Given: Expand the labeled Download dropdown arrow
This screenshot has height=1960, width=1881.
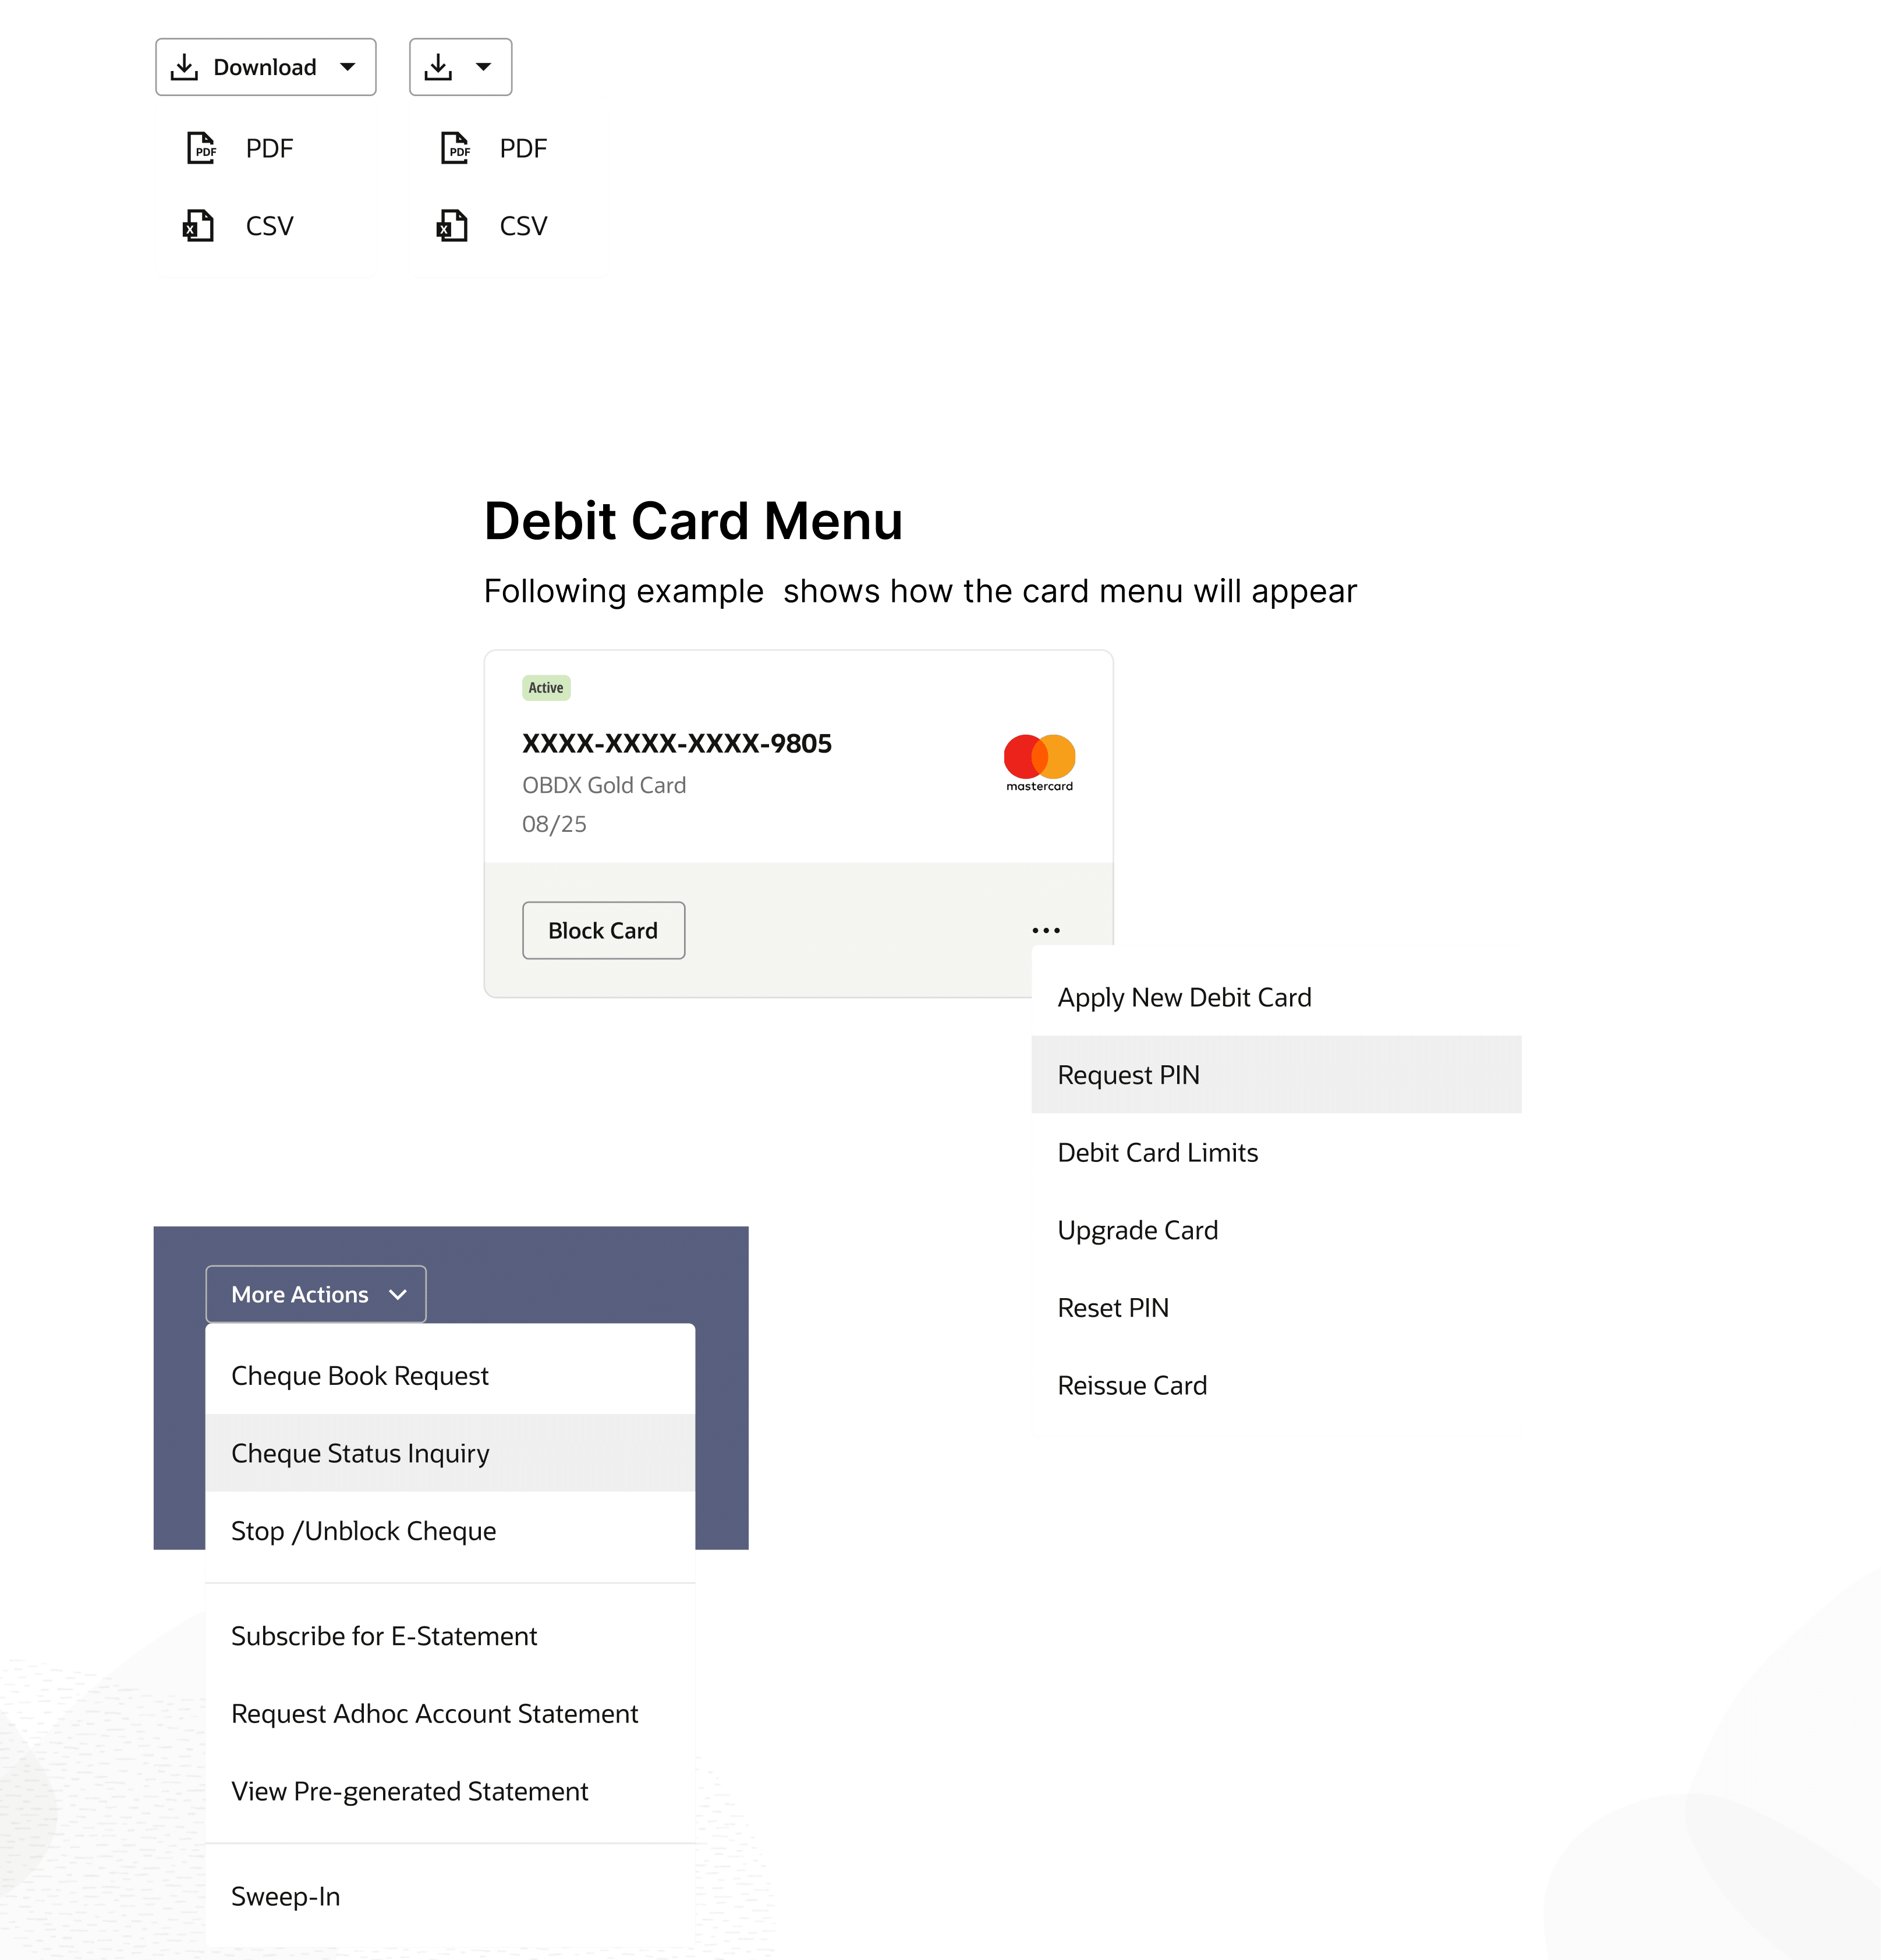Looking at the screenshot, I should pos(347,67).
